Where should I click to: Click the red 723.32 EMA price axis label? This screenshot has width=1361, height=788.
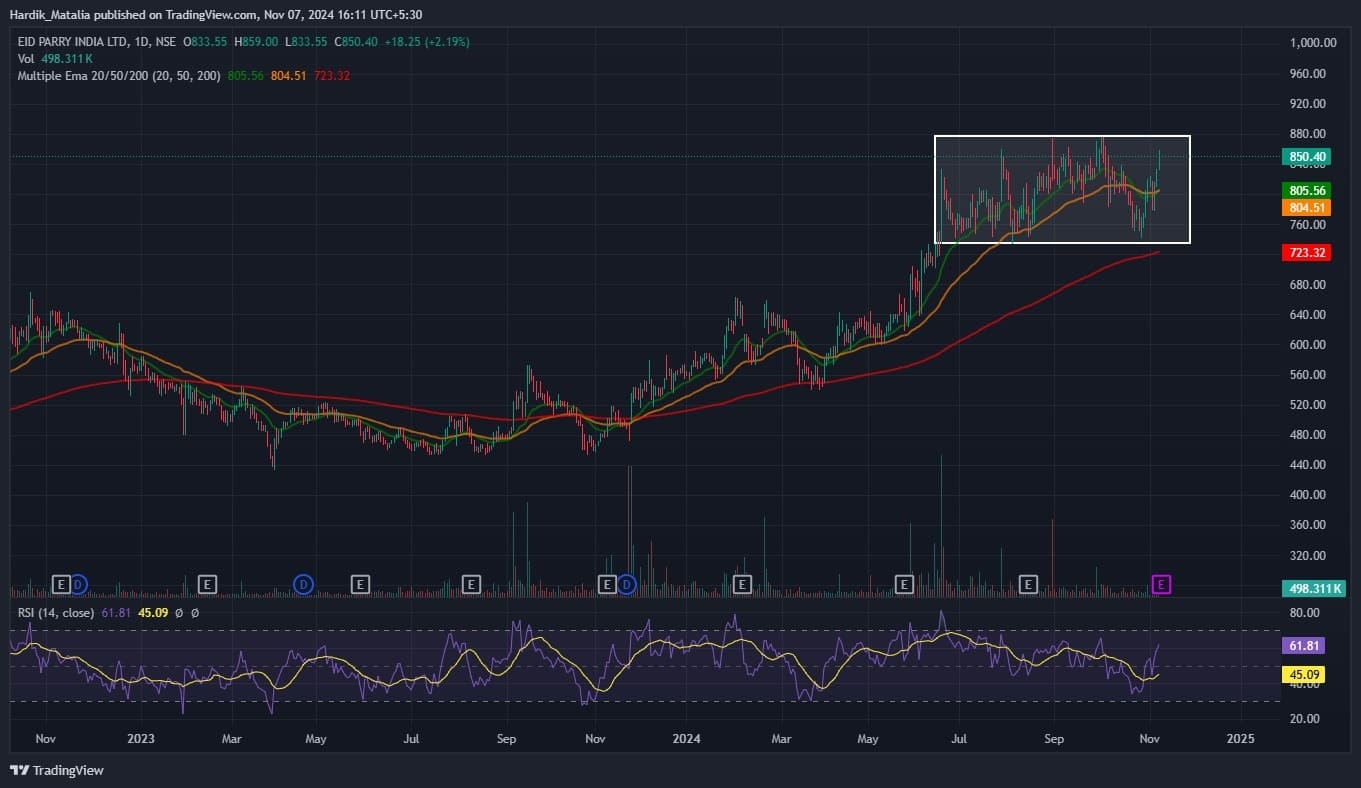(x=1307, y=253)
